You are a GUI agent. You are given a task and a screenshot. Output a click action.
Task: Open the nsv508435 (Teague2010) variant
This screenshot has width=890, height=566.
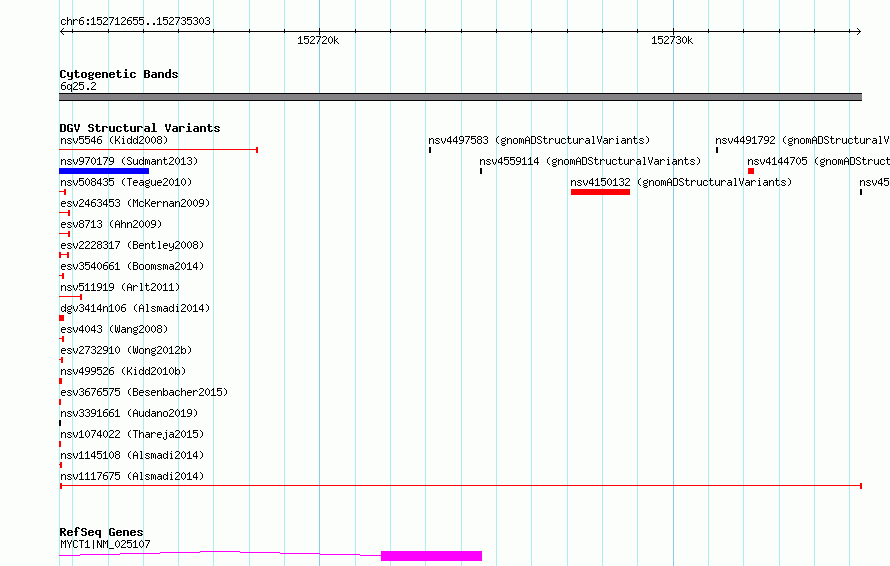click(126, 182)
